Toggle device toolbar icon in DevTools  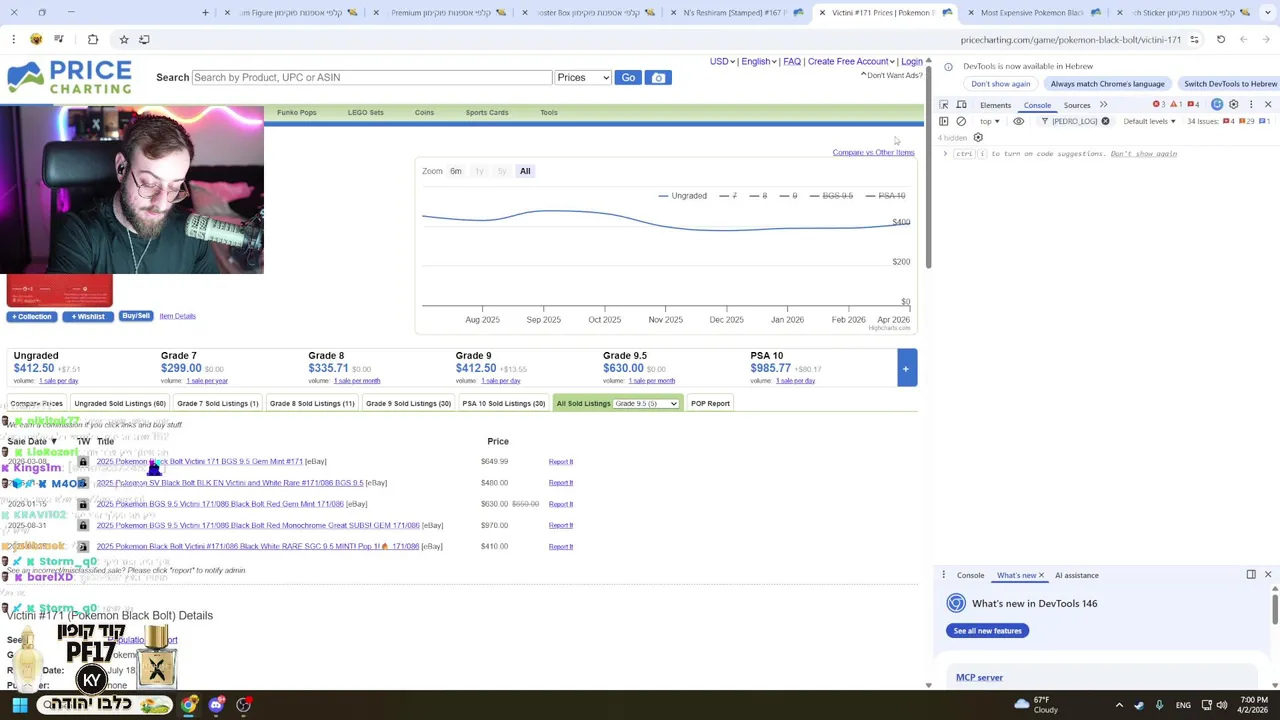click(961, 105)
